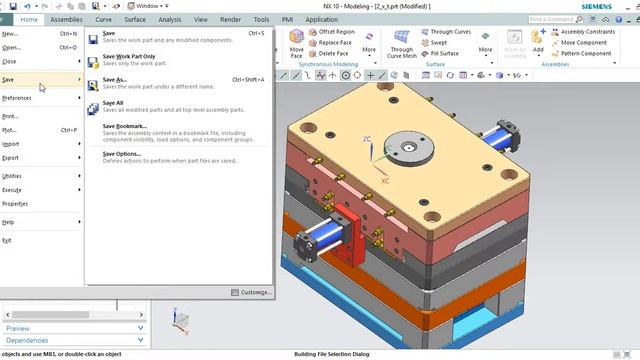The width and height of the screenshot is (640, 360).
Task: Open the Render ribbon tab
Action: click(x=230, y=20)
